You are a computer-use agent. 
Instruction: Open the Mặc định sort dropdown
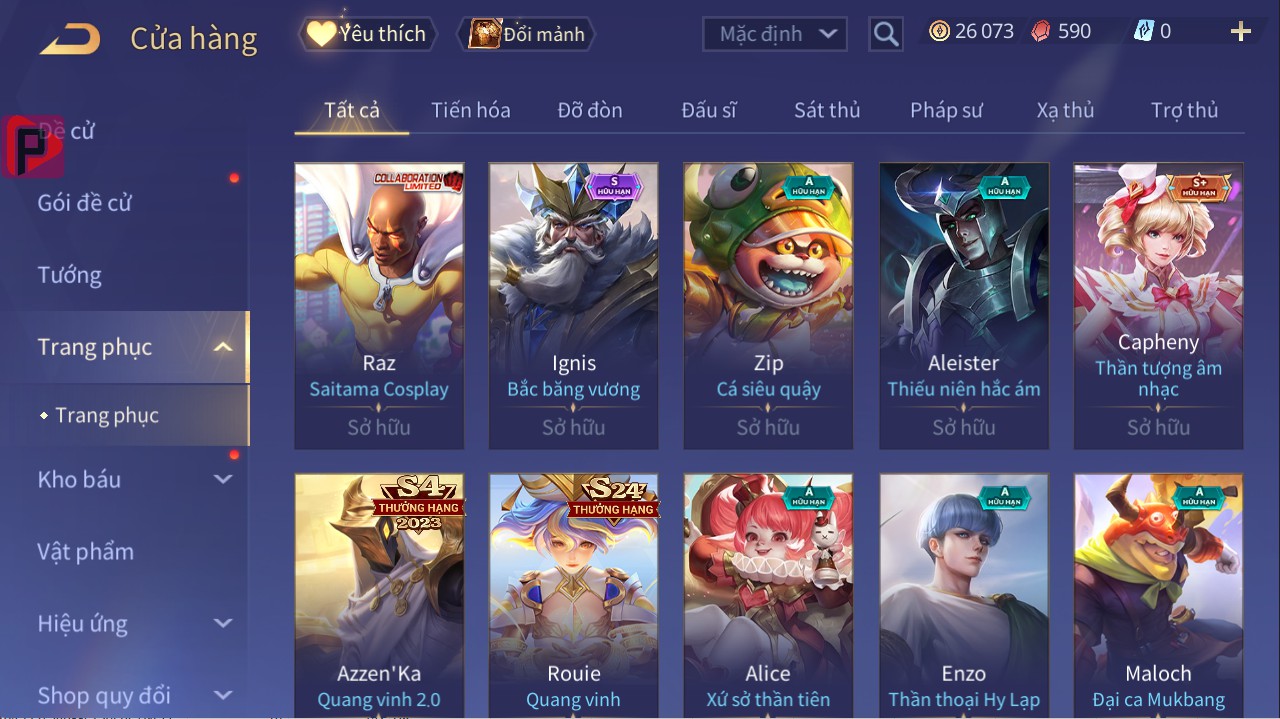(x=775, y=34)
